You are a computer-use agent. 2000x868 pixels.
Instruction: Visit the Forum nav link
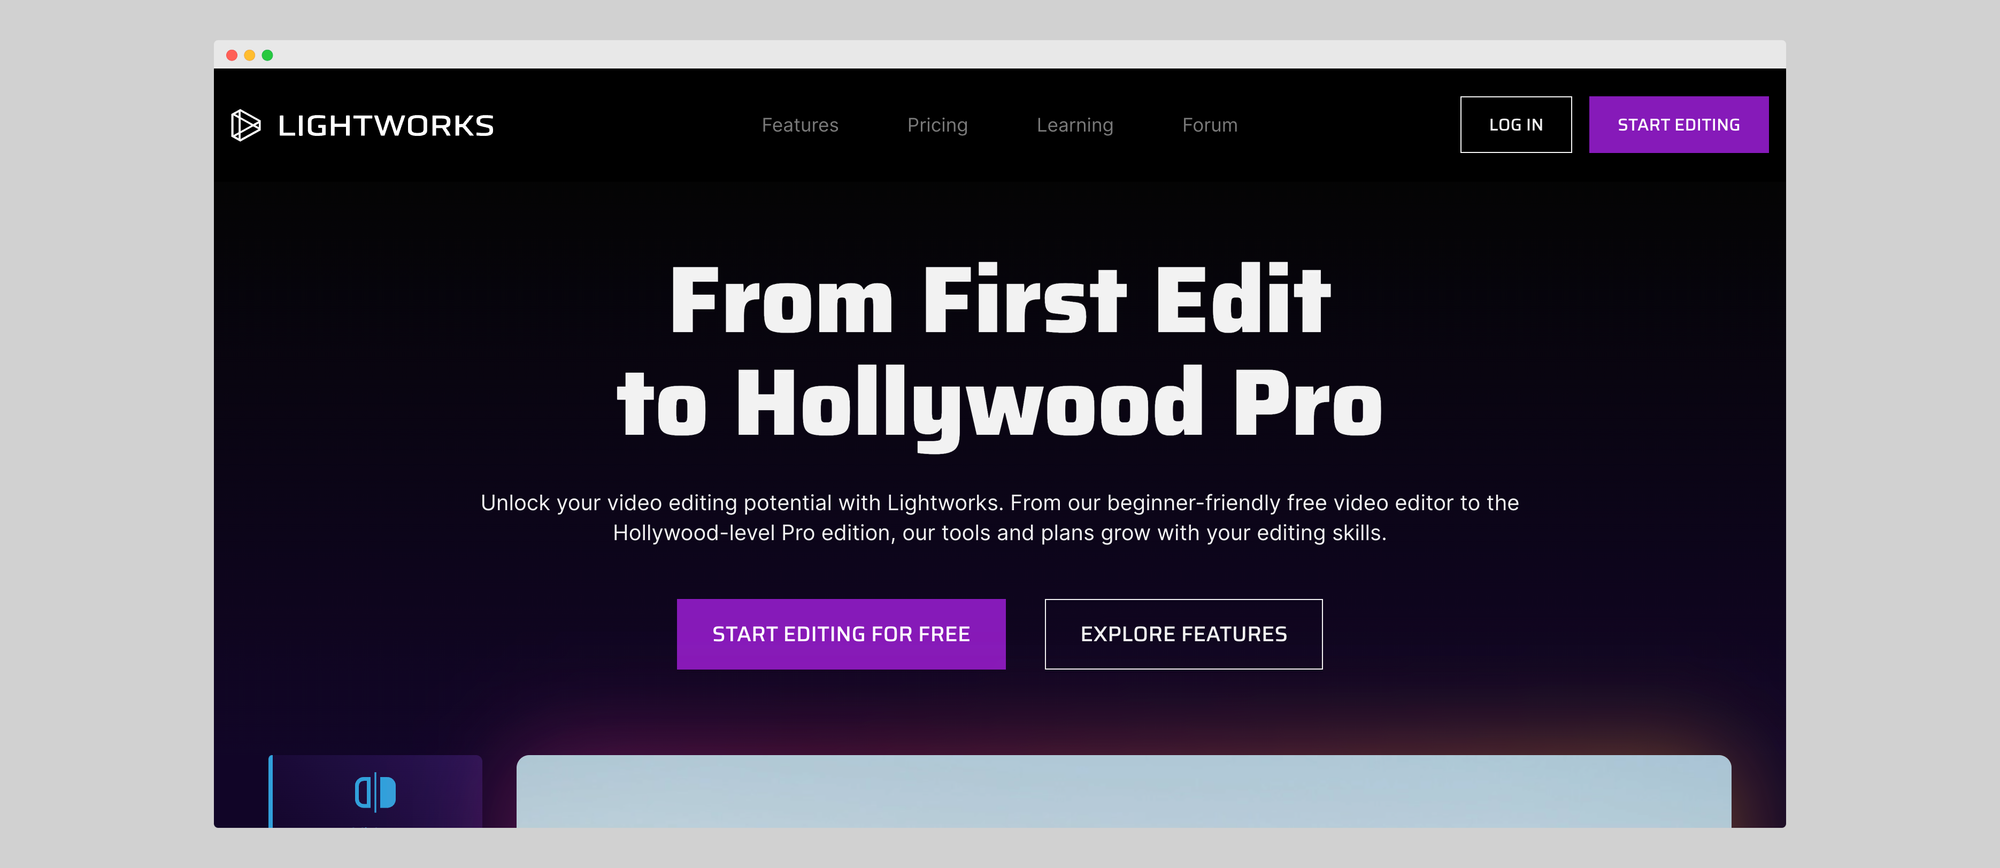click(1209, 125)
